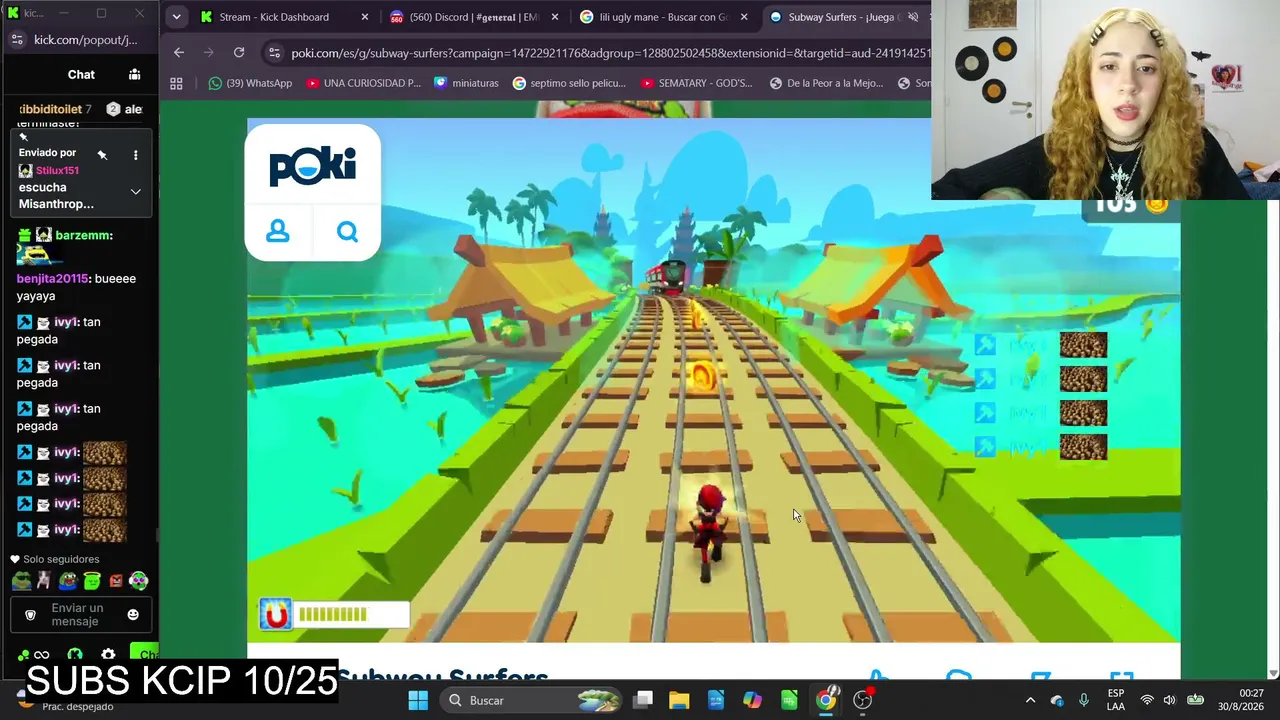Mute the Subway Surfers tab audio
This screenshot has height=720, width=1280.
[913, 17]
